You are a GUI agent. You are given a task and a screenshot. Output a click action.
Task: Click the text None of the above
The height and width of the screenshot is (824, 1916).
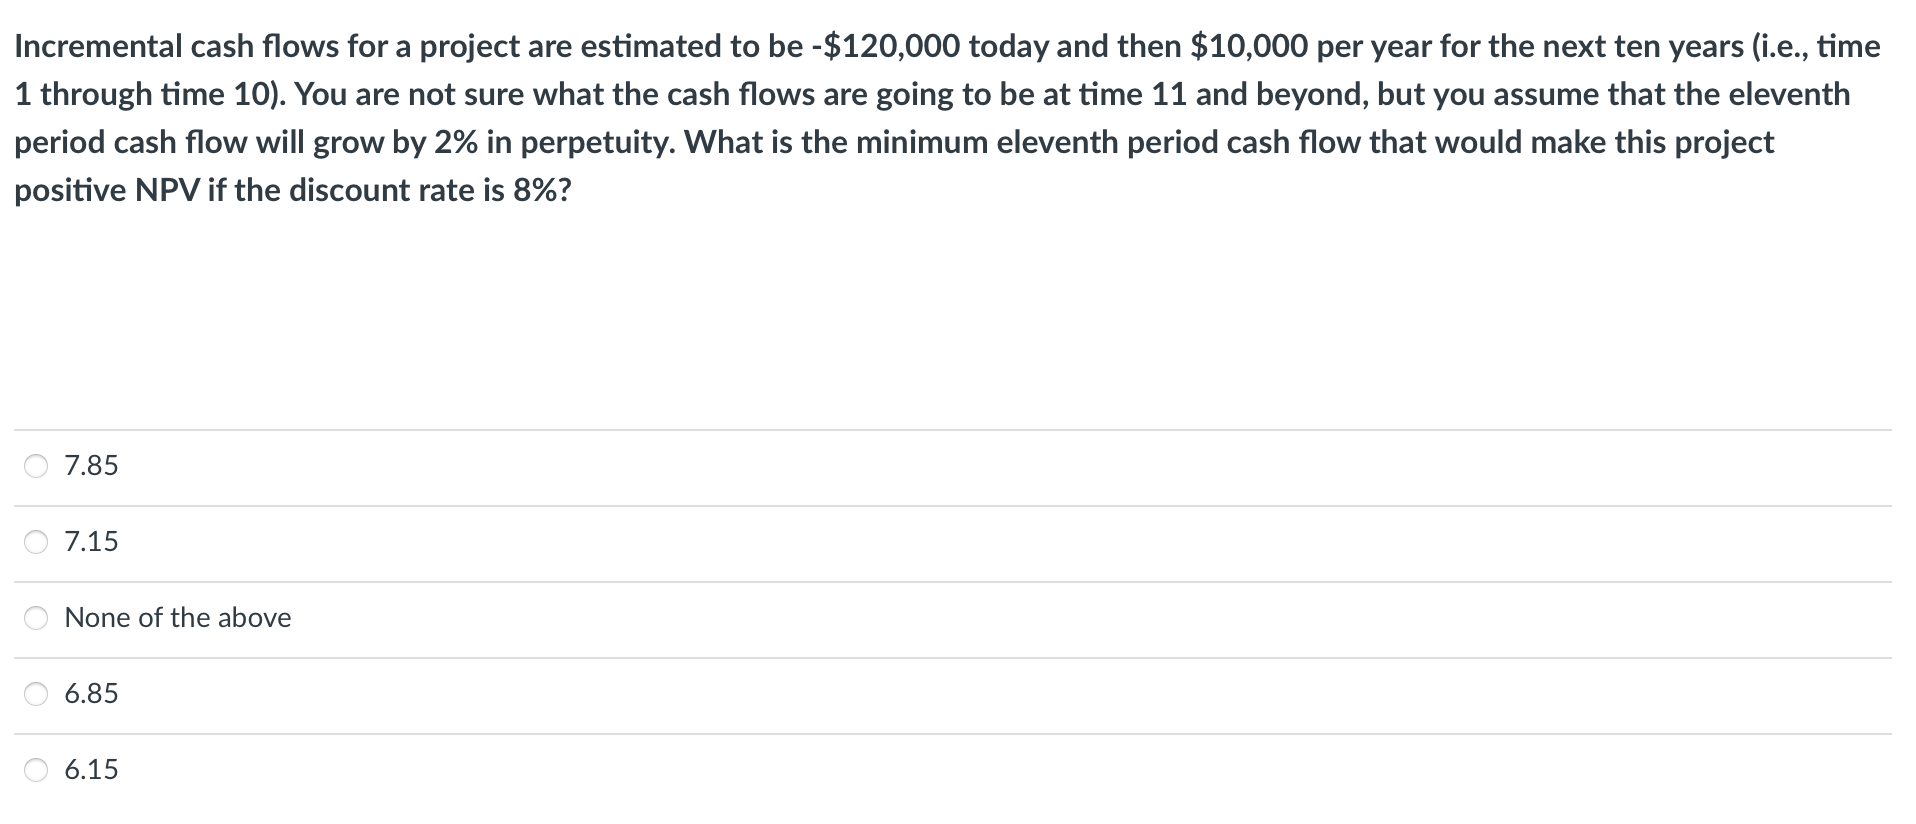point(178,618)
